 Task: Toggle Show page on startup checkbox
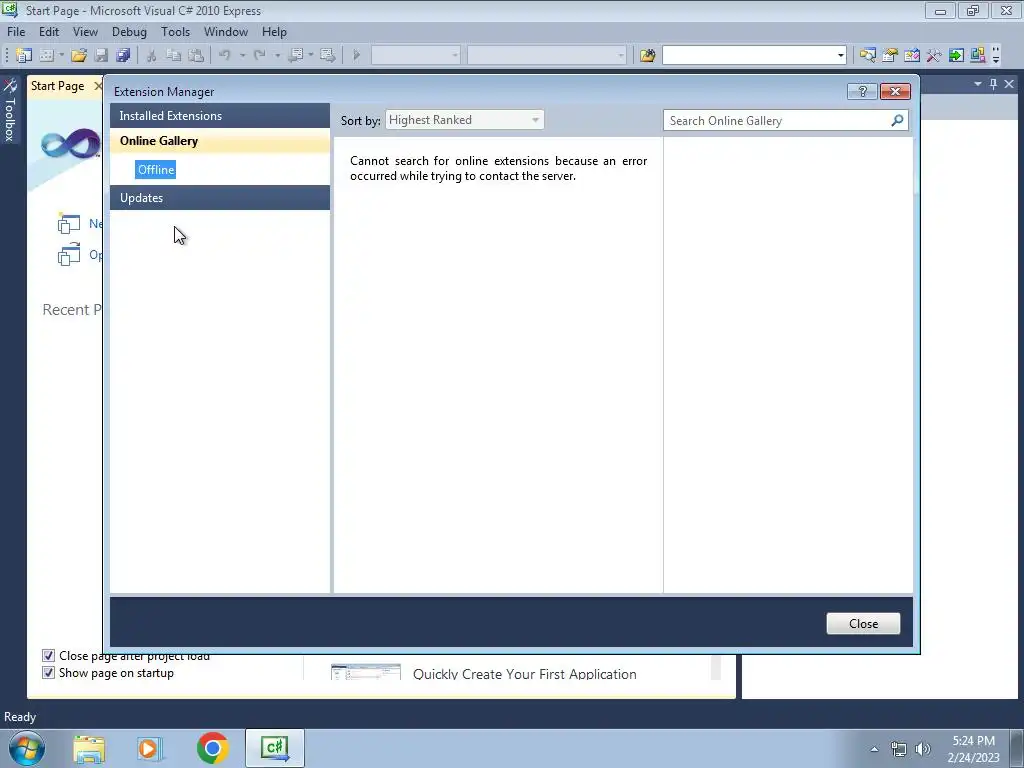(48, 673)
